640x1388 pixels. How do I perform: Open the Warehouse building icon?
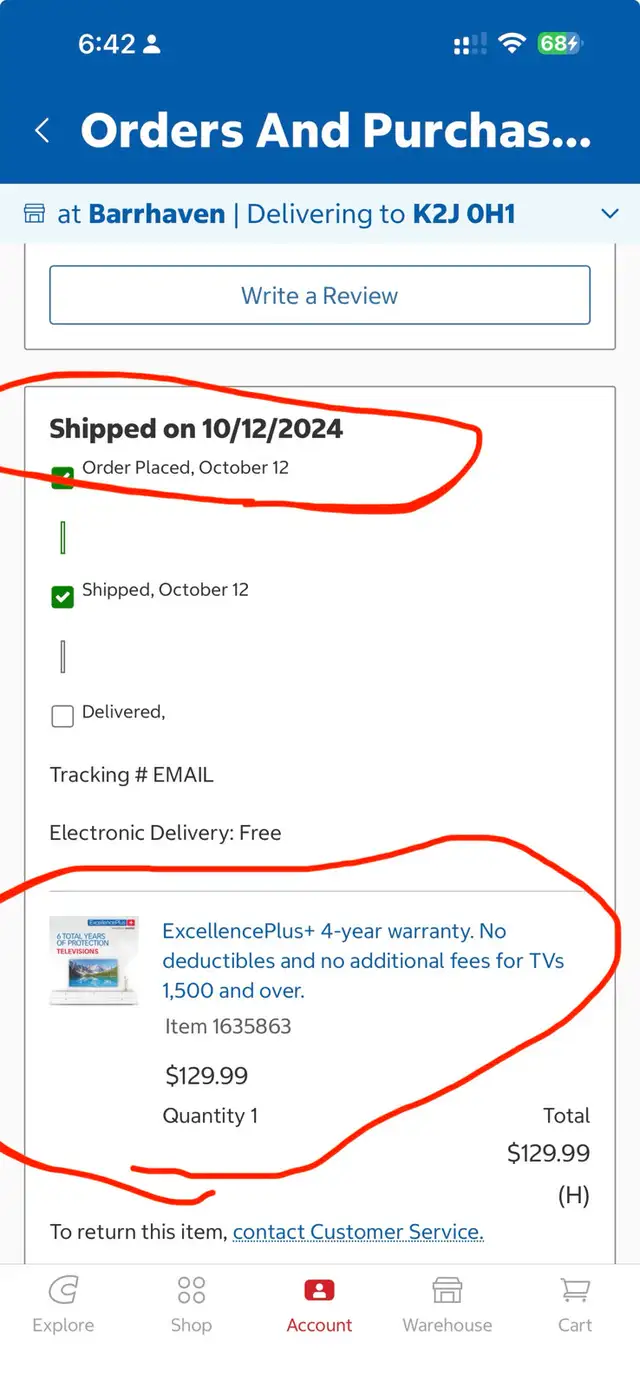pyautogui.click(x=447, y=1290)
